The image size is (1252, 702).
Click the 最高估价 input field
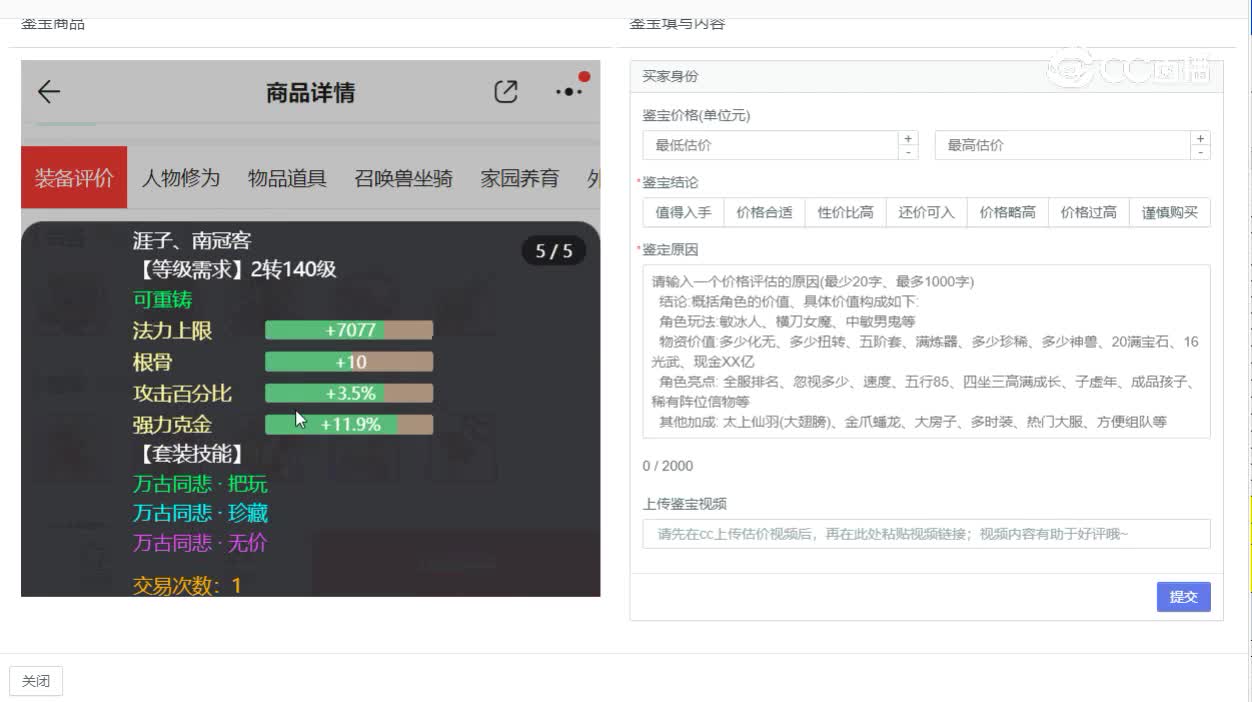(1062, 145)
